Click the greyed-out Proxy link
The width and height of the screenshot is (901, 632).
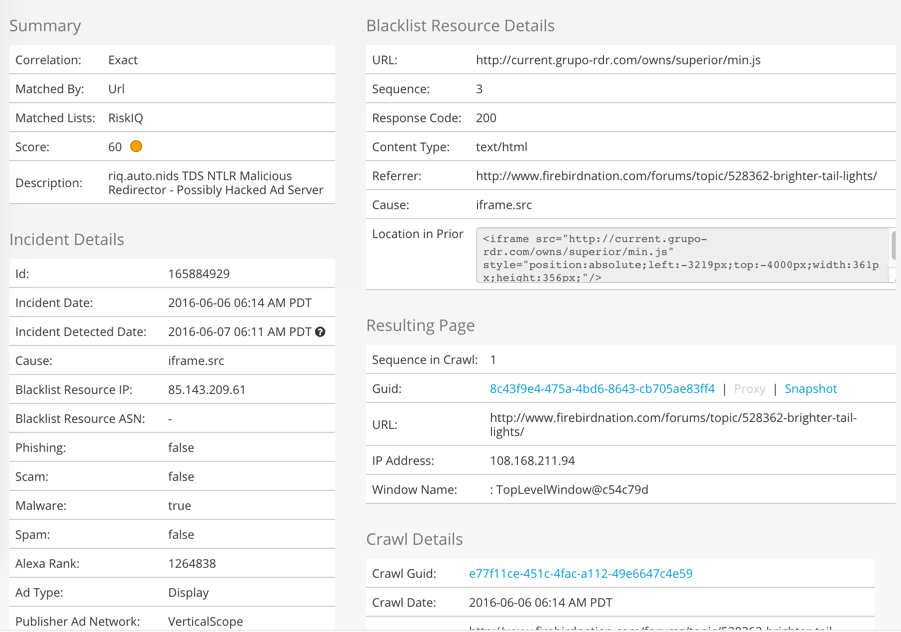(x=750, y=389)
